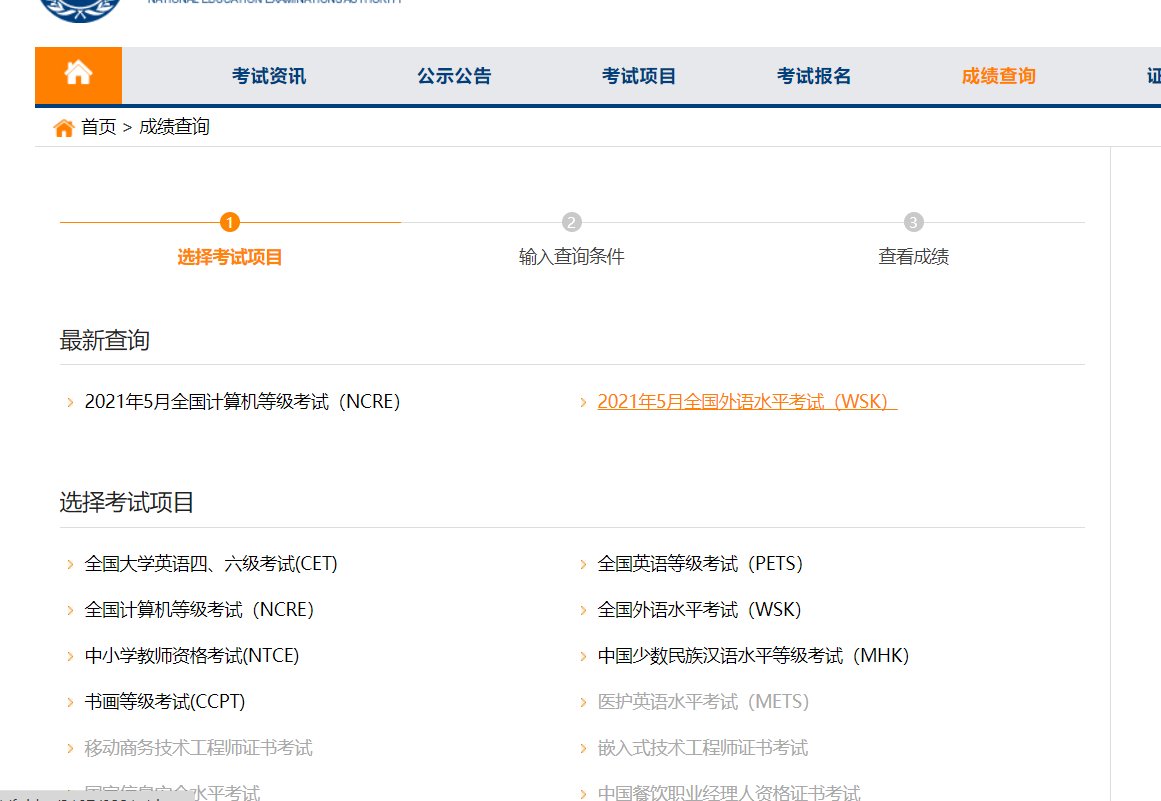Viewport: 1161px width, 801px height.
Task: Select 中国少数民族汉语水平等级考试 (MHK) link
Action: (753, 656)
